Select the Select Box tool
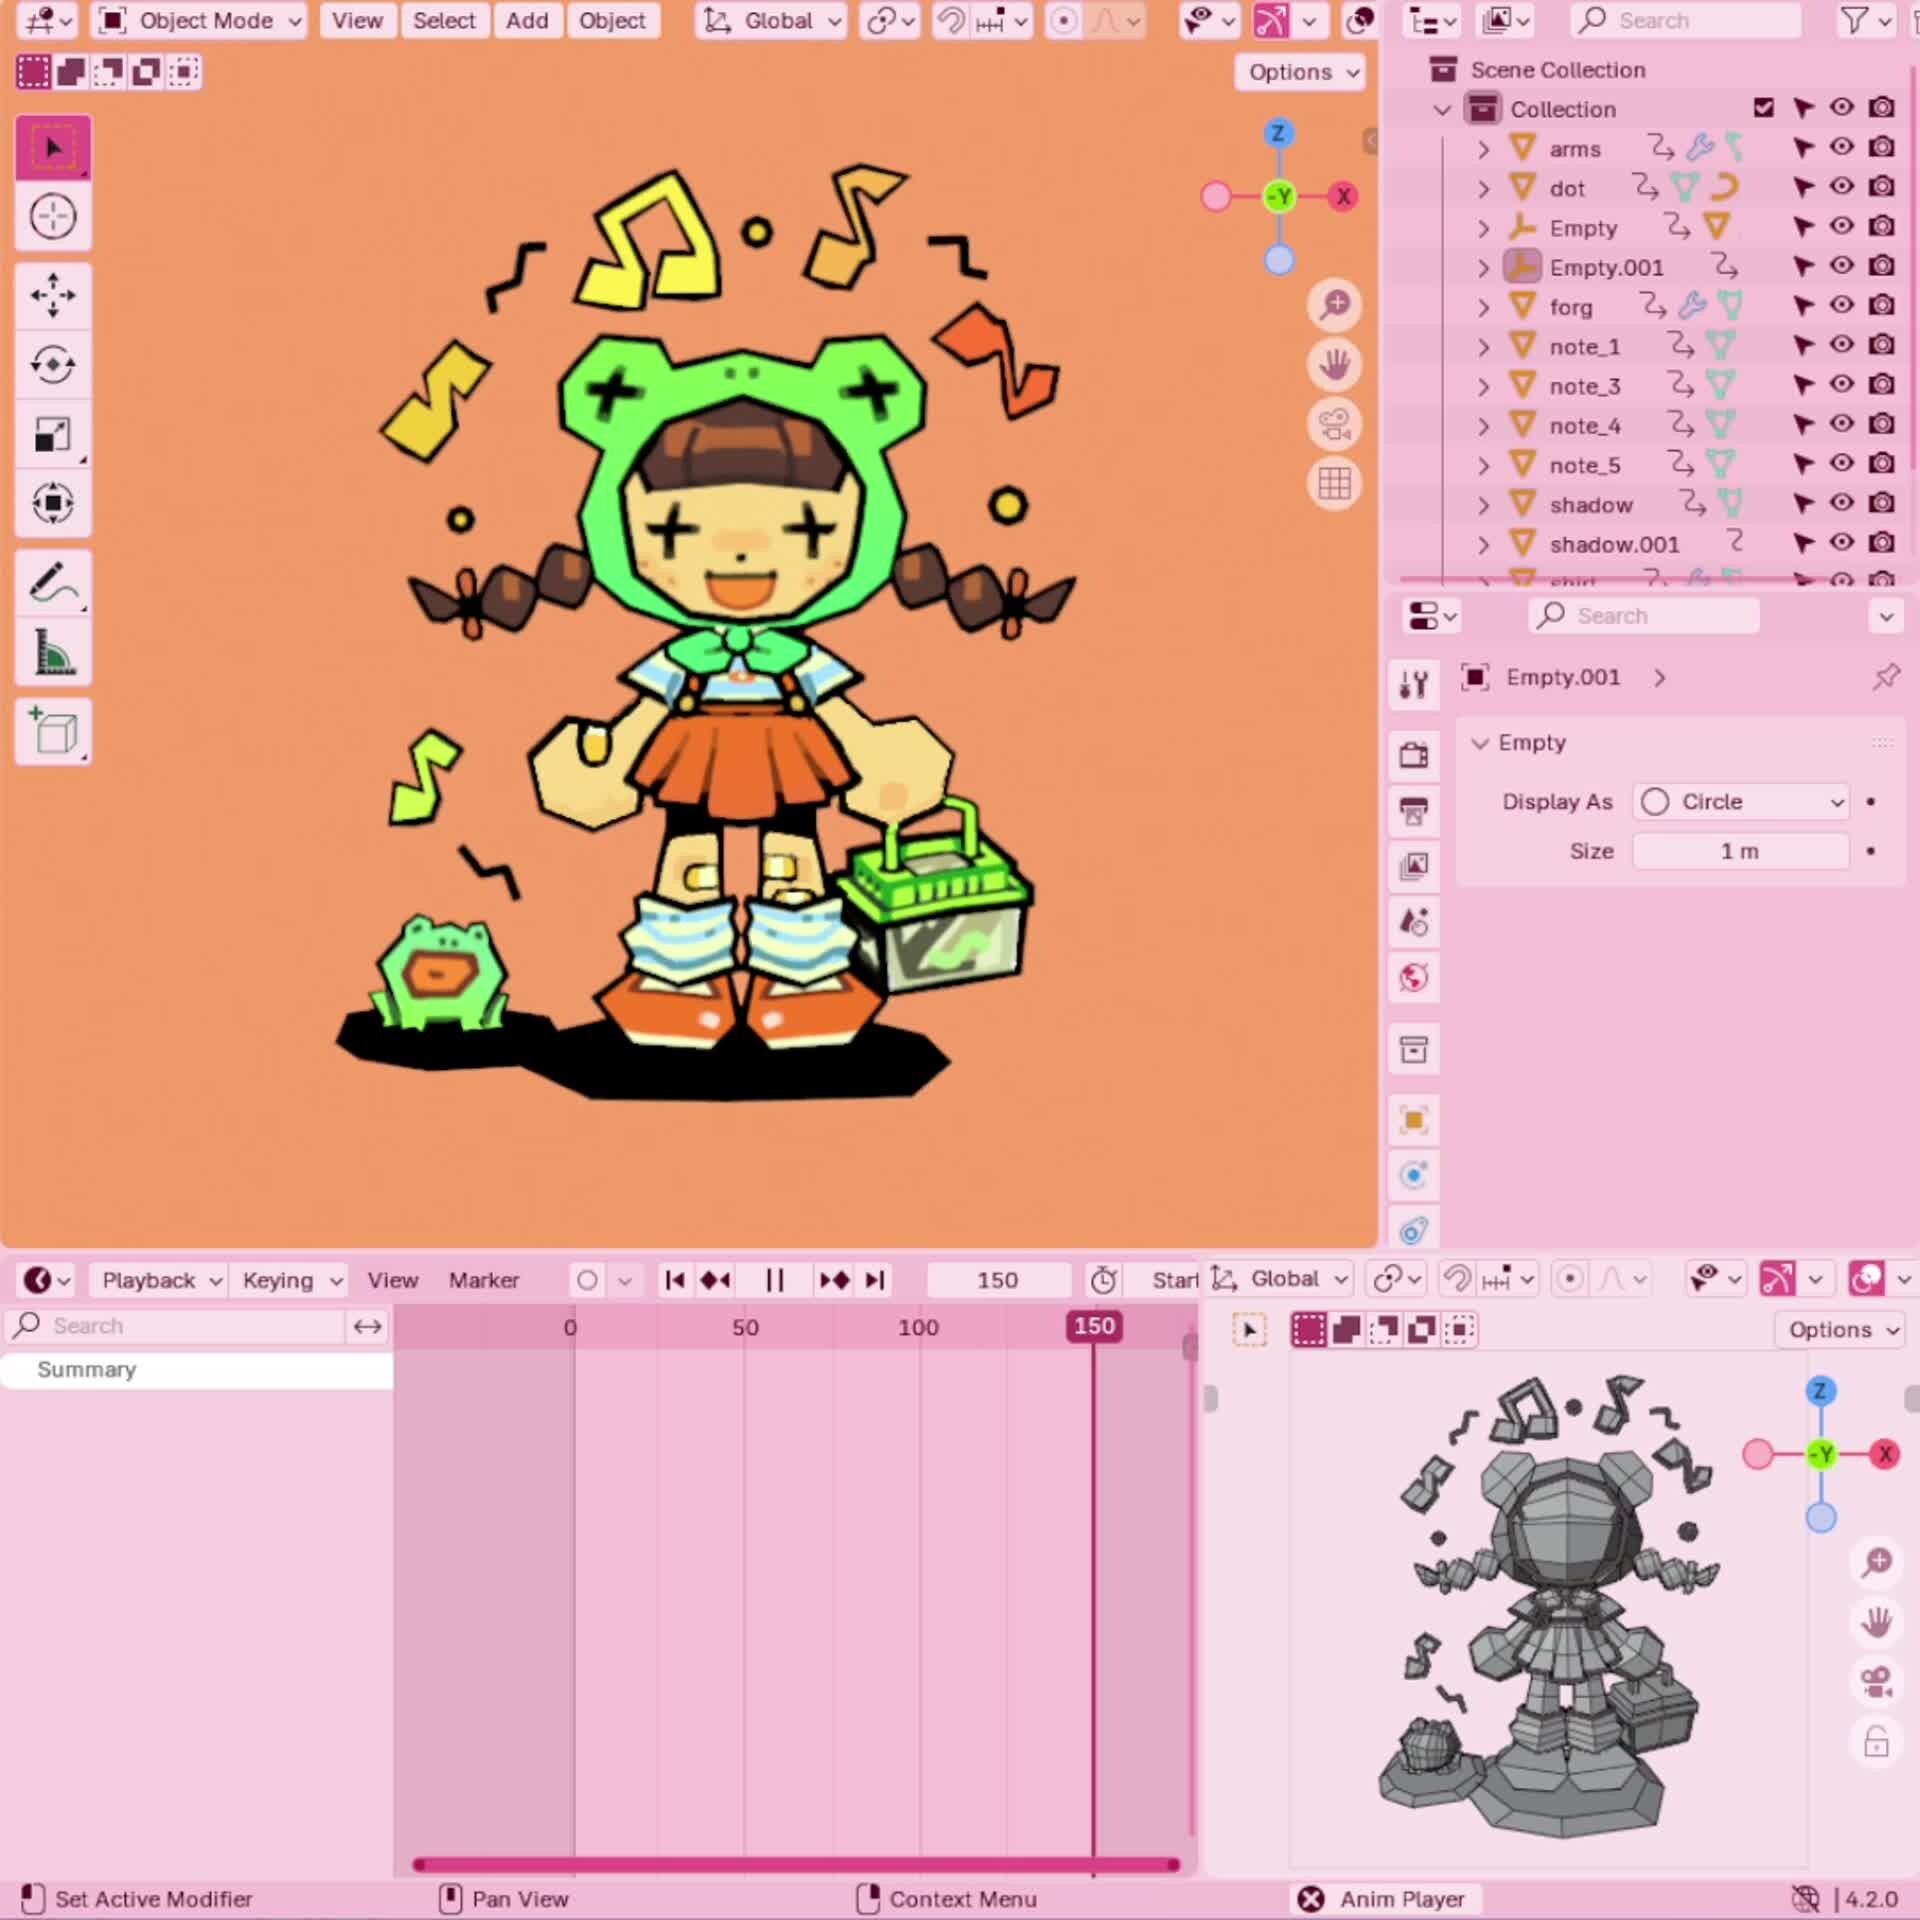 pos(53,148)
